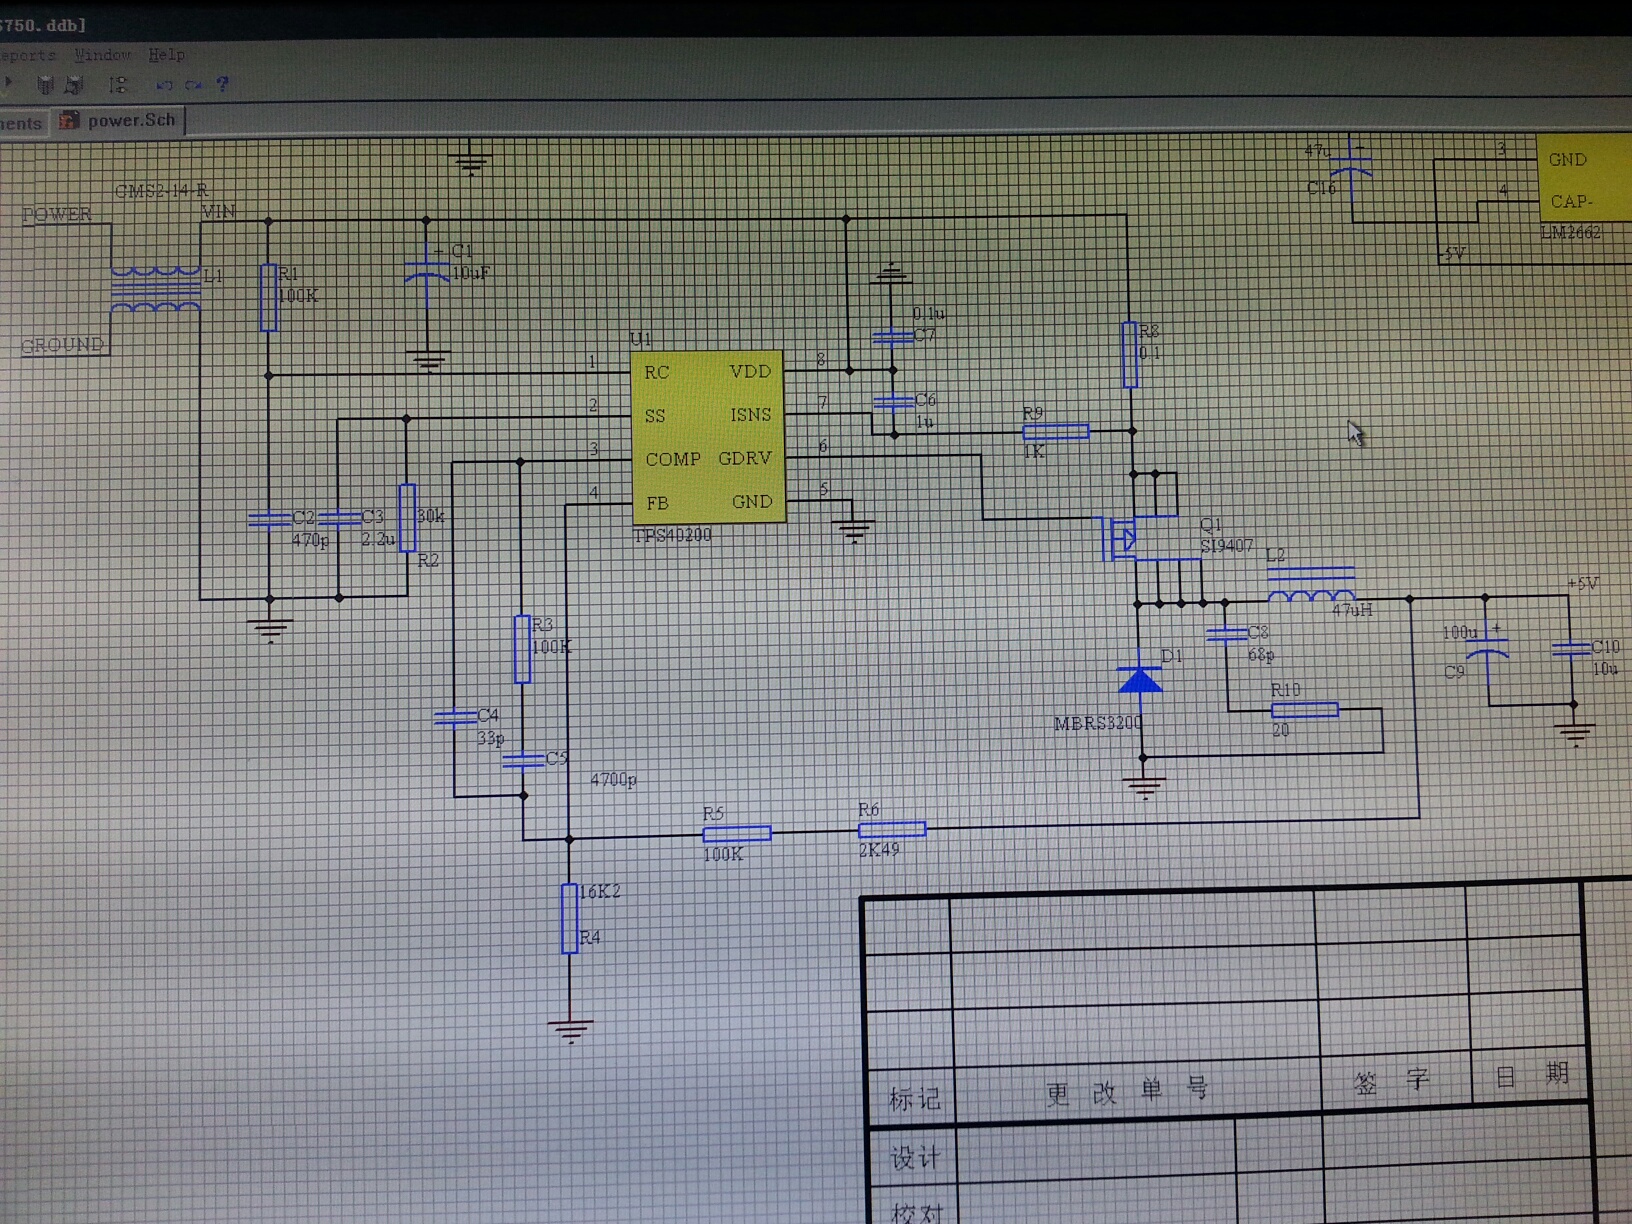The width and height of the screenshot is (1632, 1224).
Task: Click the 33p value of C4
Action: pyautogui.click(x=490, y=739)
